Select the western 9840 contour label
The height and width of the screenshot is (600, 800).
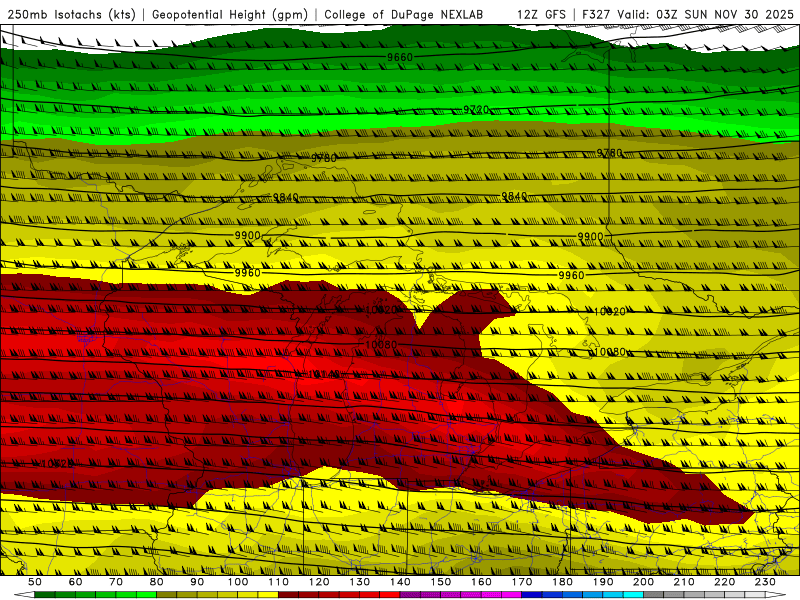pos(285,197)
